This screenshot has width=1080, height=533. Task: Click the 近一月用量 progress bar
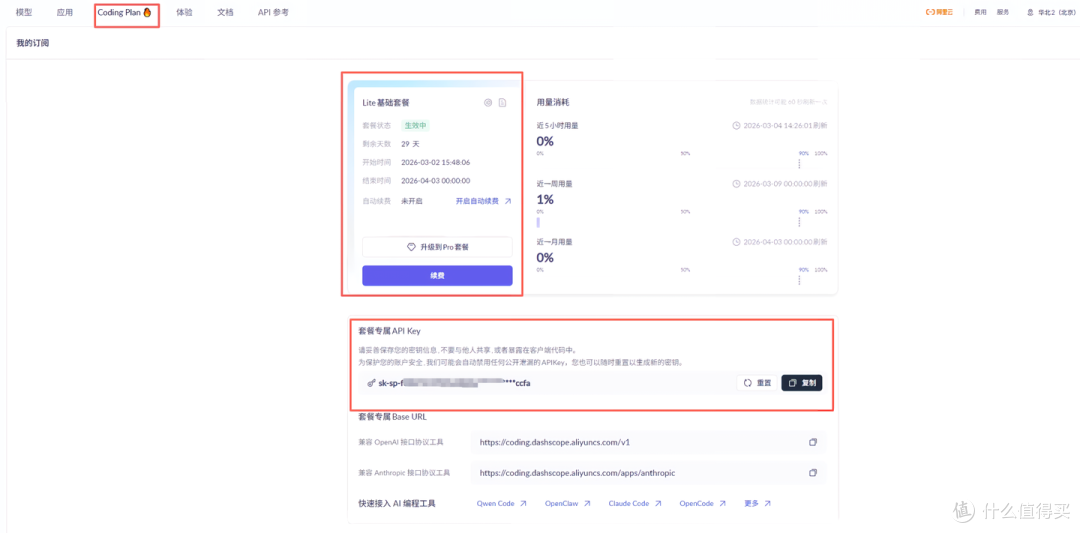682,280
